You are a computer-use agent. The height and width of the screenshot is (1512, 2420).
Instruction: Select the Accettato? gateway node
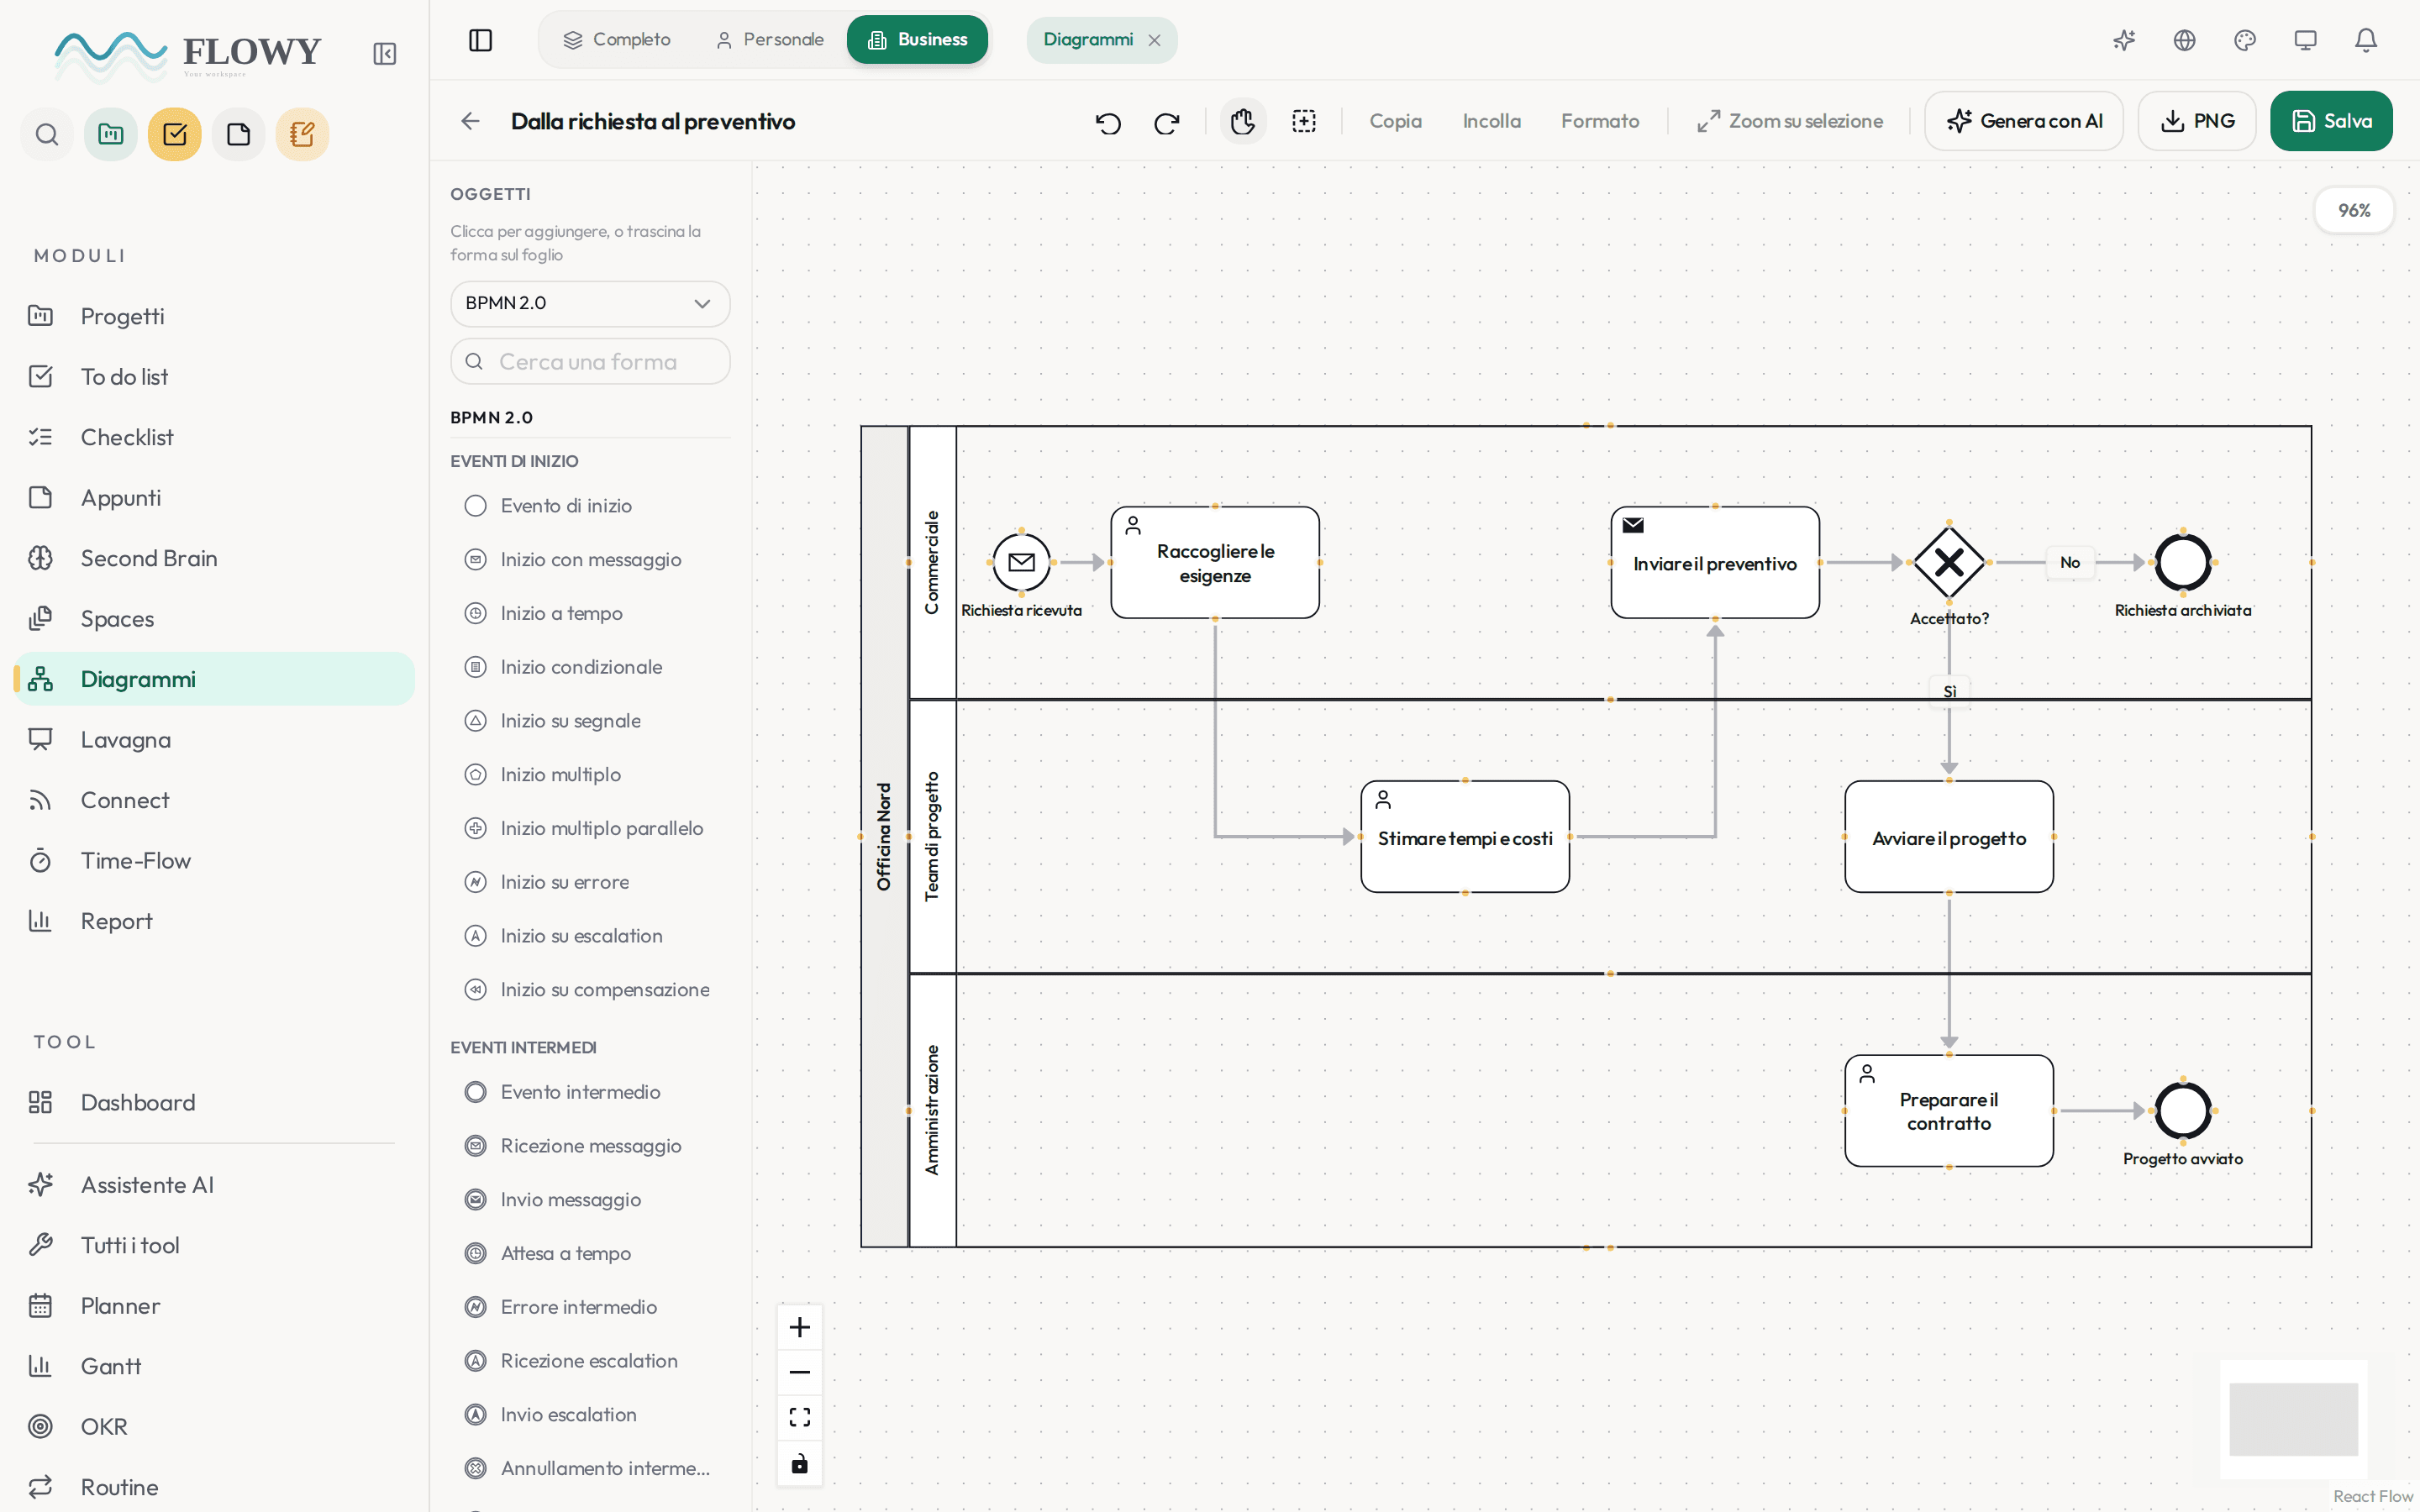click(1949, 563)
